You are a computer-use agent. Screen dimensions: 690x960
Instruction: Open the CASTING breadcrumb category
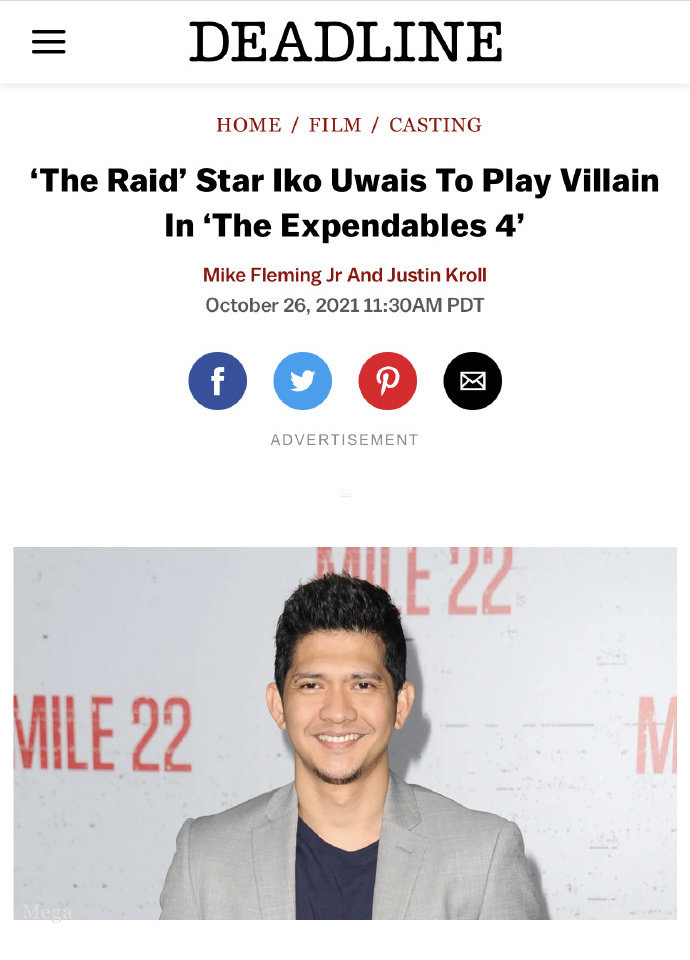point(435,125)
